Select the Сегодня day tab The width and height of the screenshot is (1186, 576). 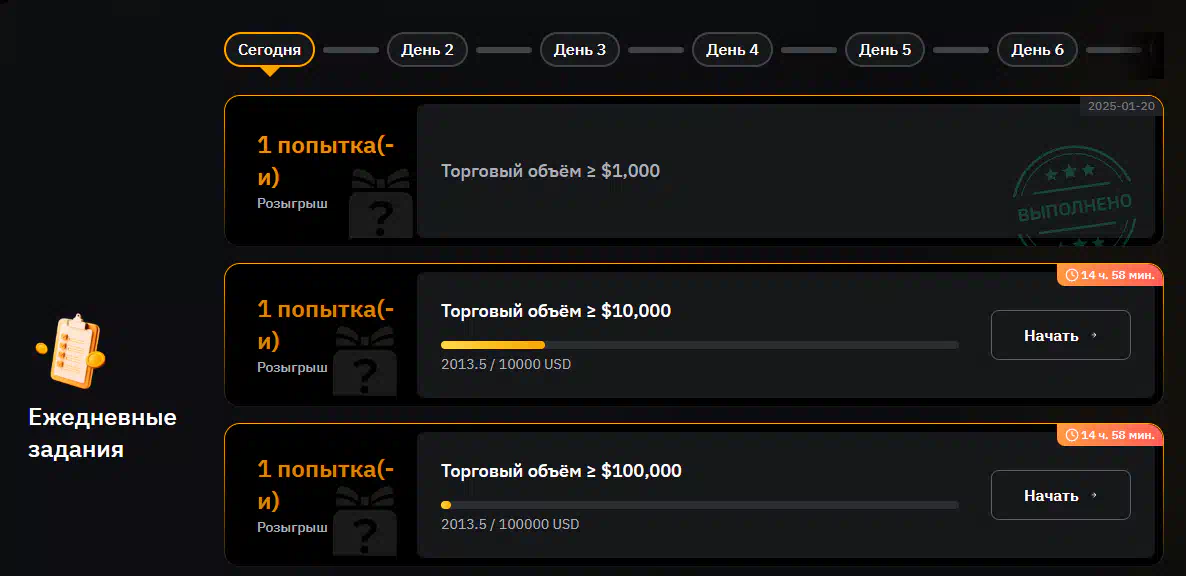point(269,50)
